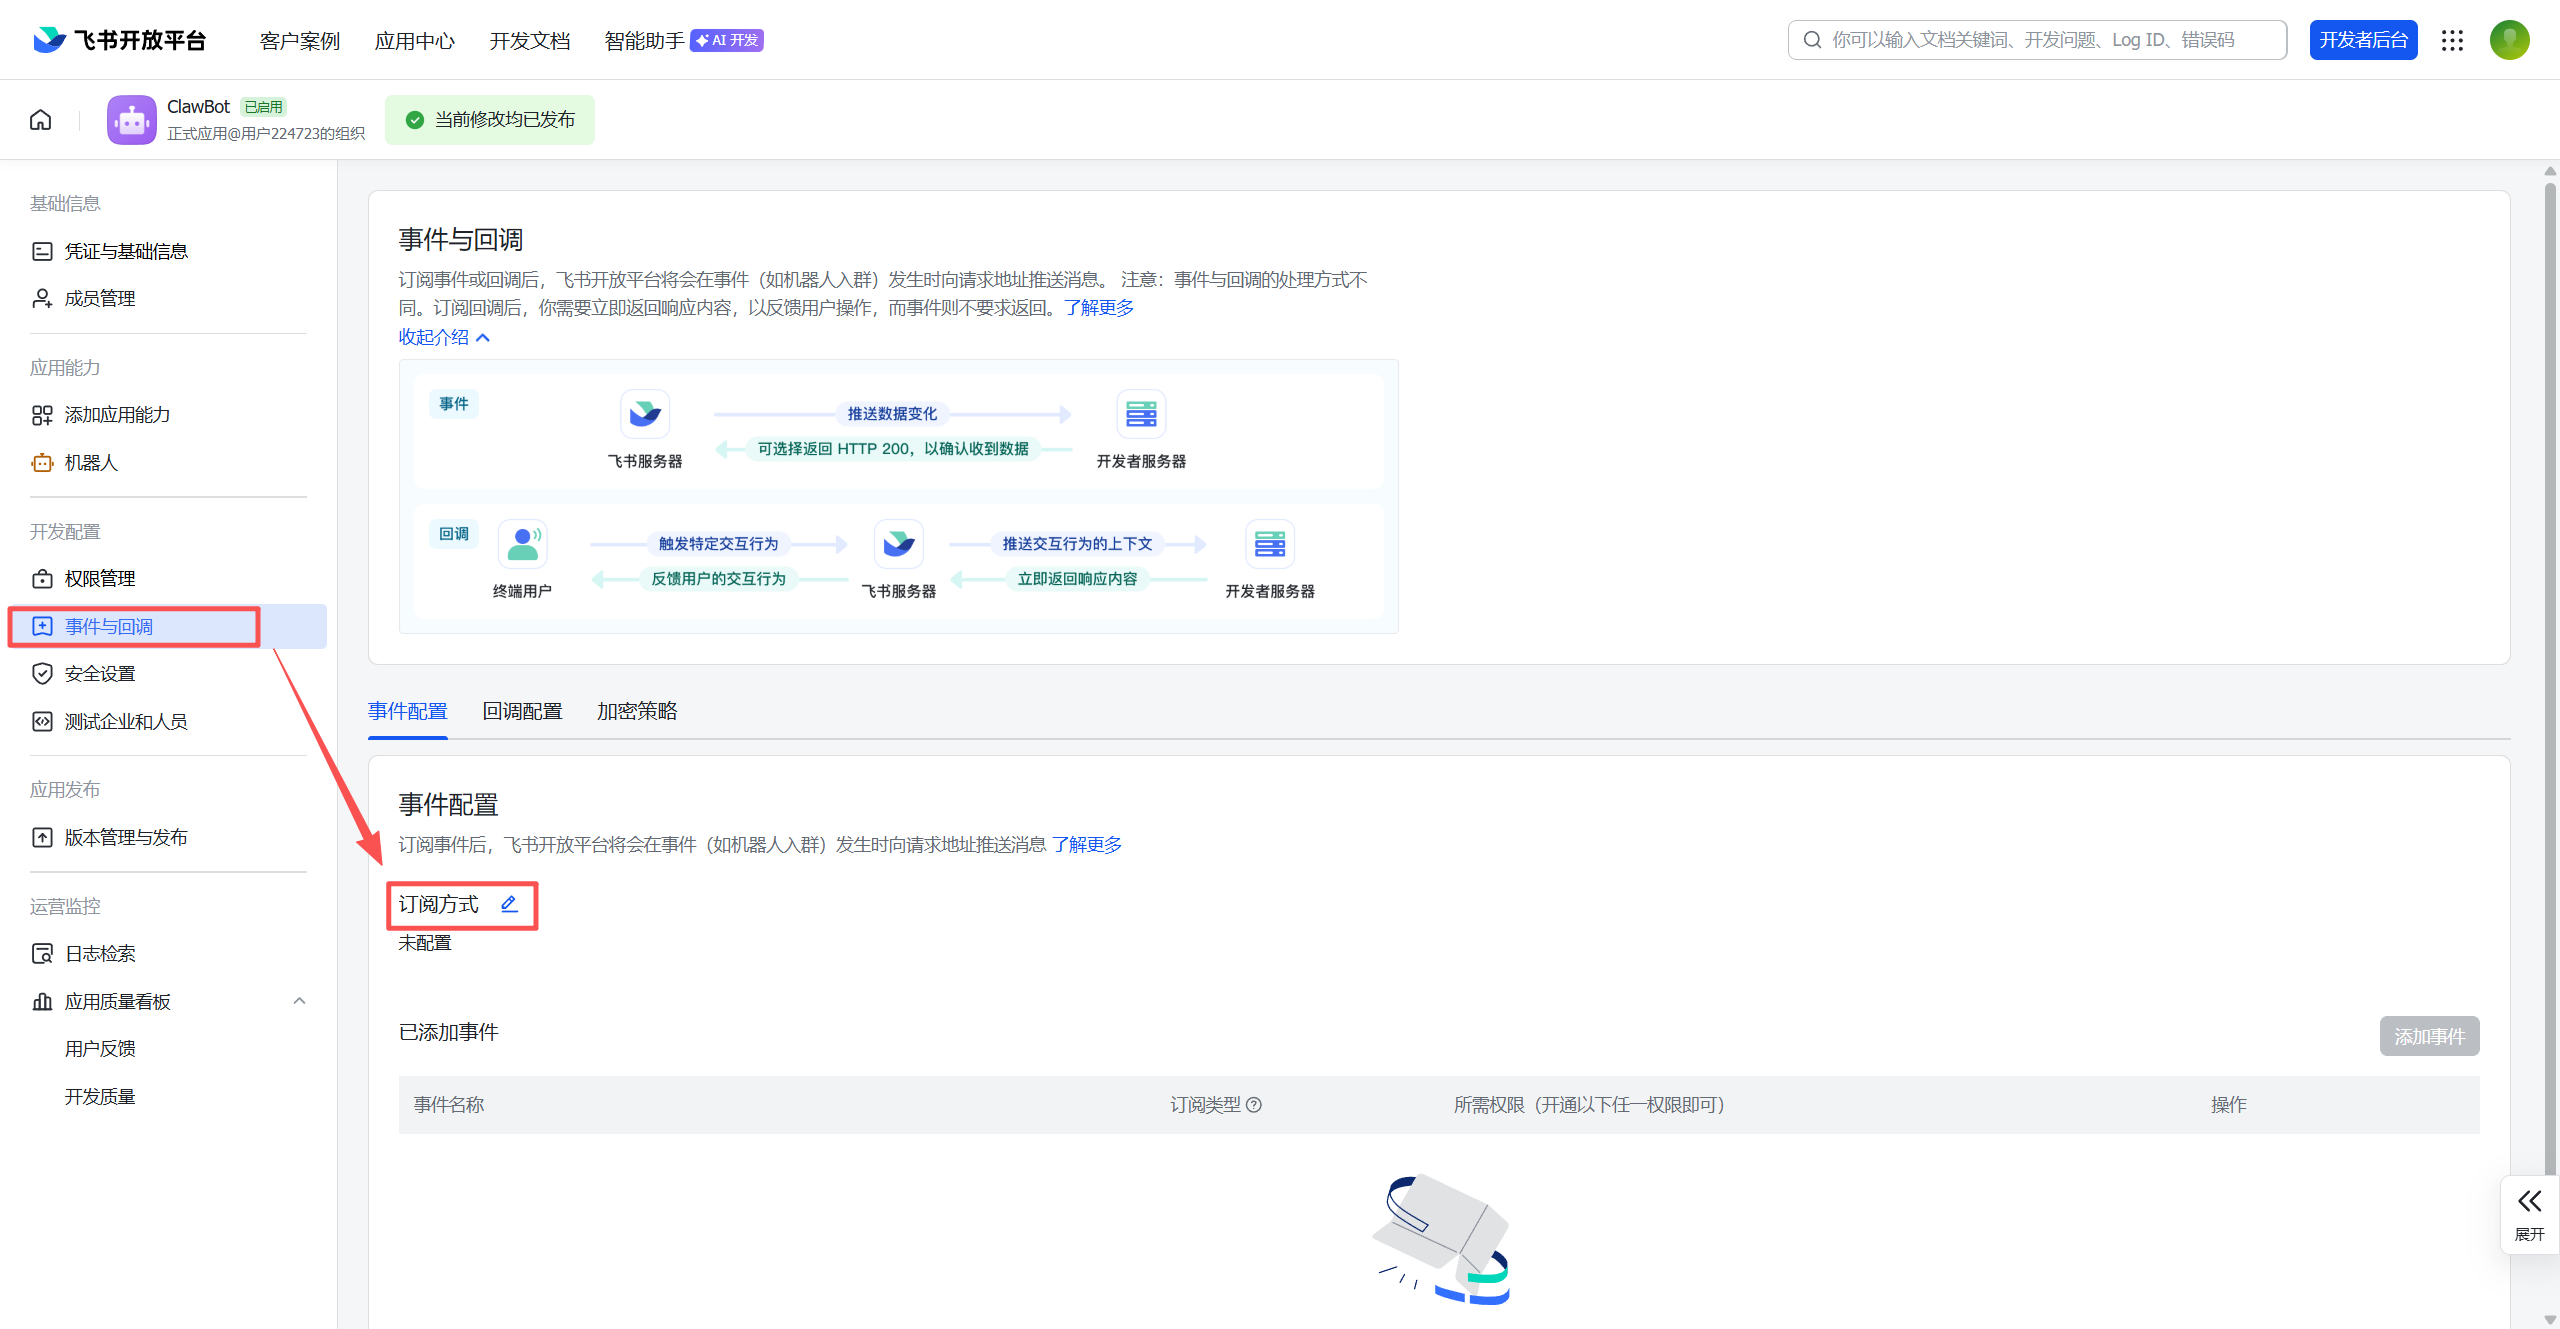
Task: Collapse the 应用质量看板 sidebar group
Action: tap(299, 1001)
